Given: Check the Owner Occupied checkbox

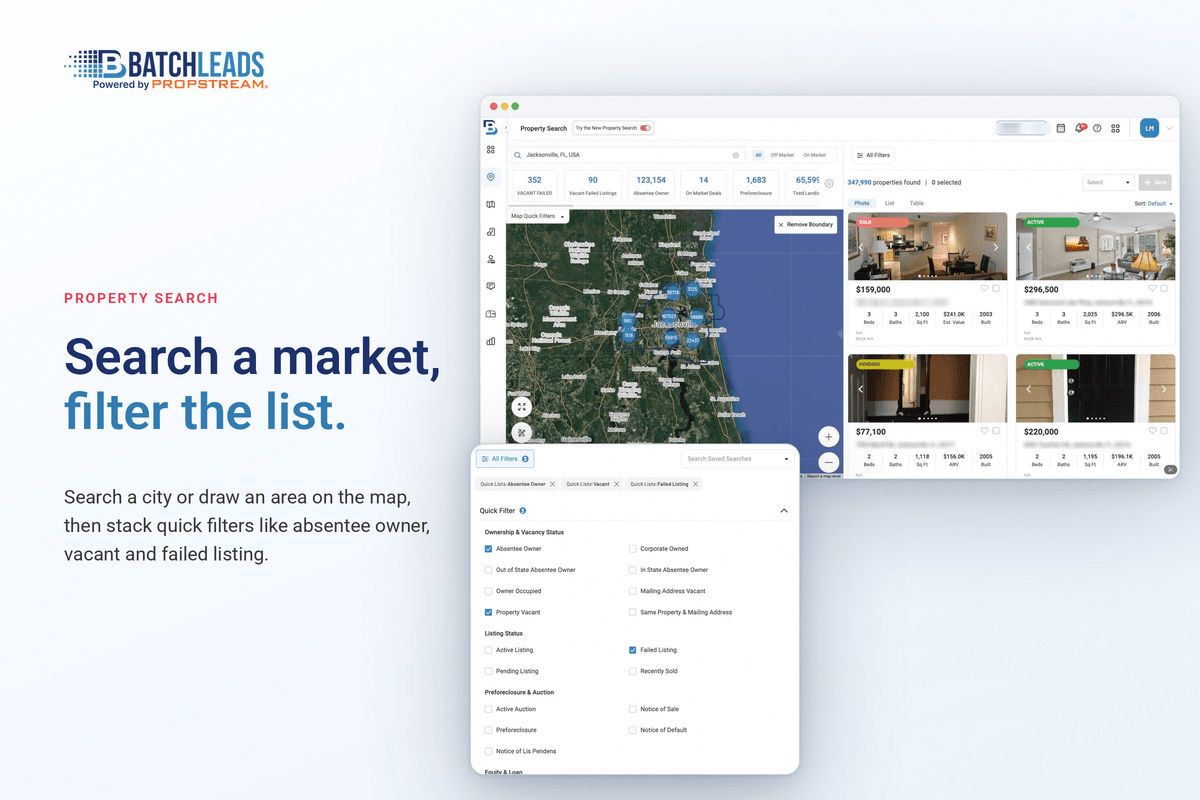Looking at the screenshot, I should tap(488, 591).
